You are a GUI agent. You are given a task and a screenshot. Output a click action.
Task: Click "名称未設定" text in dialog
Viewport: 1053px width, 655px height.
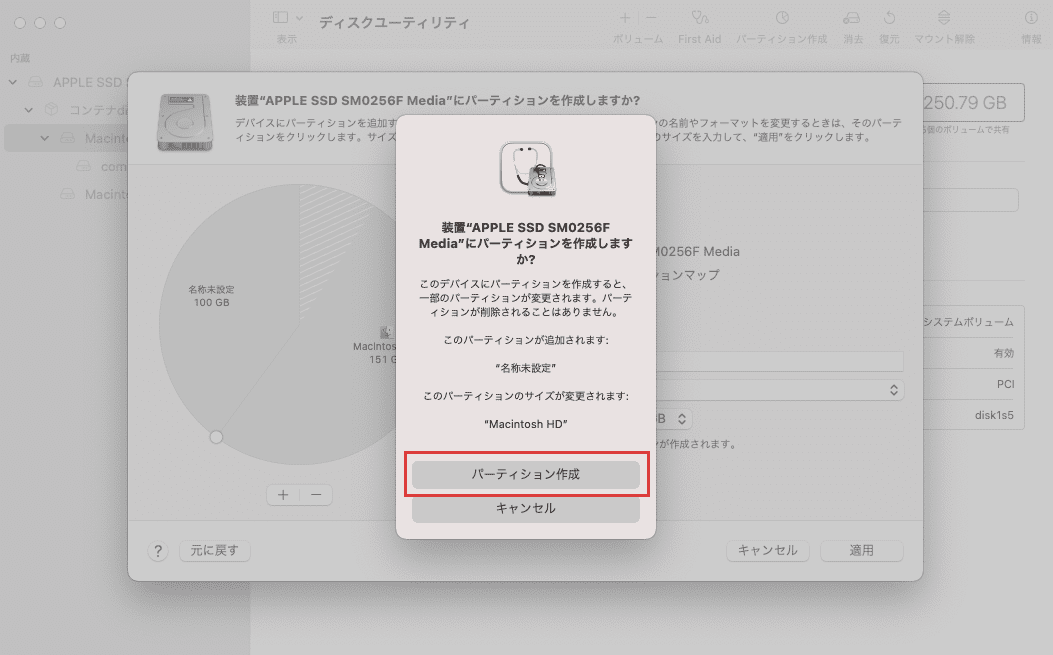526,368
